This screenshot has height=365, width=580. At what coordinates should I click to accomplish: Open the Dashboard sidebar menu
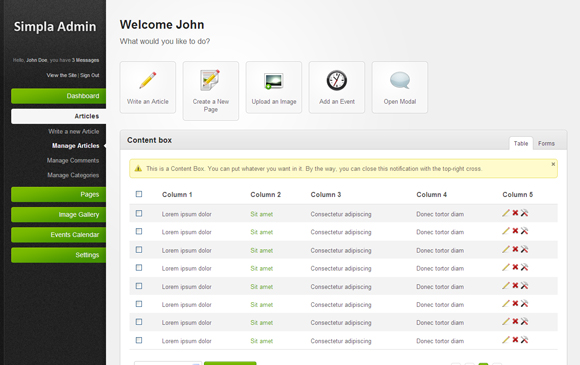[58, 96]
